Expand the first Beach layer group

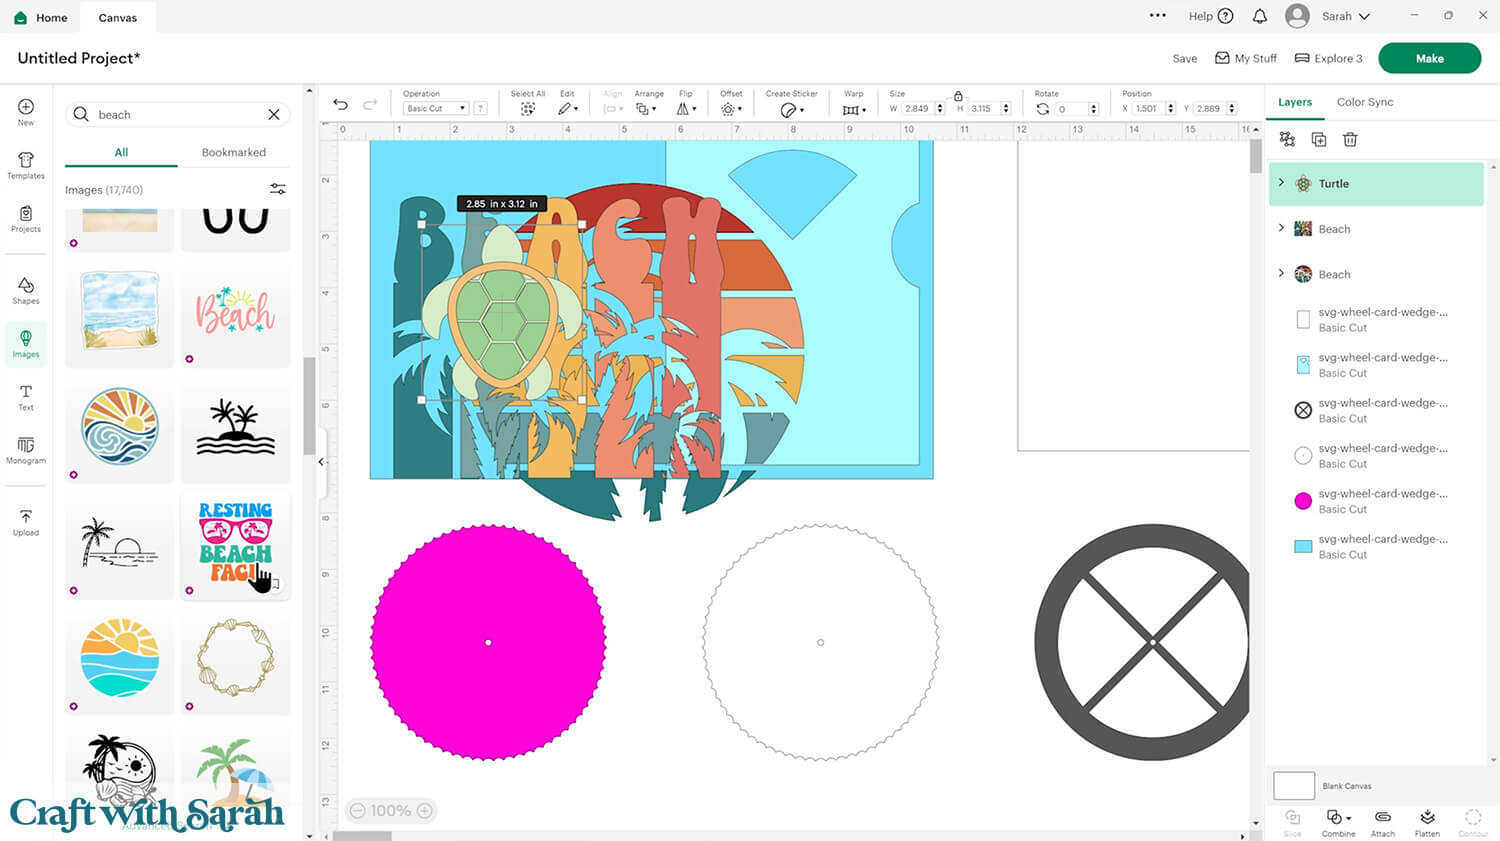click(x=1281, y=228)
